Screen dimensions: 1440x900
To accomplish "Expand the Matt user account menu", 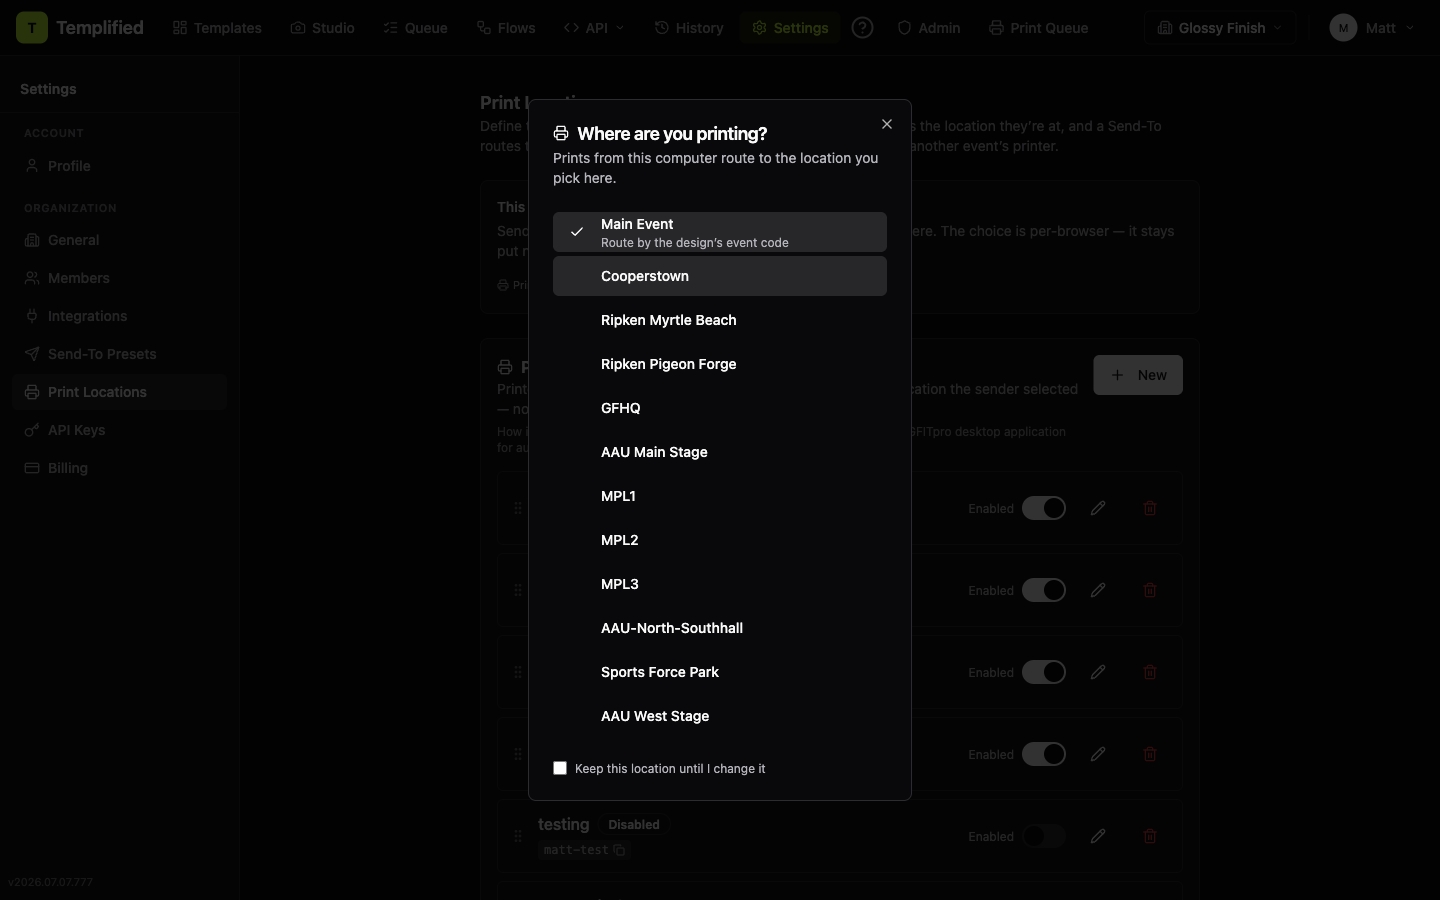I will (1372, 28).
